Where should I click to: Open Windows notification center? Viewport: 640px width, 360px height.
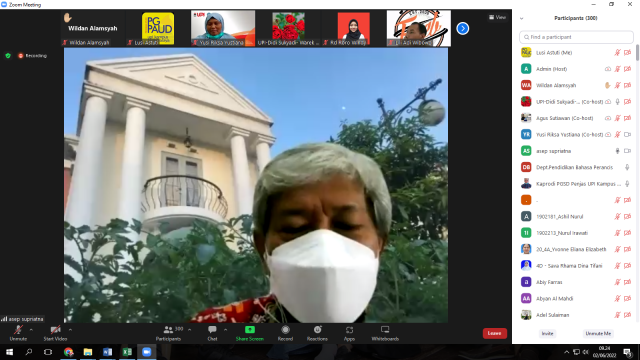point(627,352)
